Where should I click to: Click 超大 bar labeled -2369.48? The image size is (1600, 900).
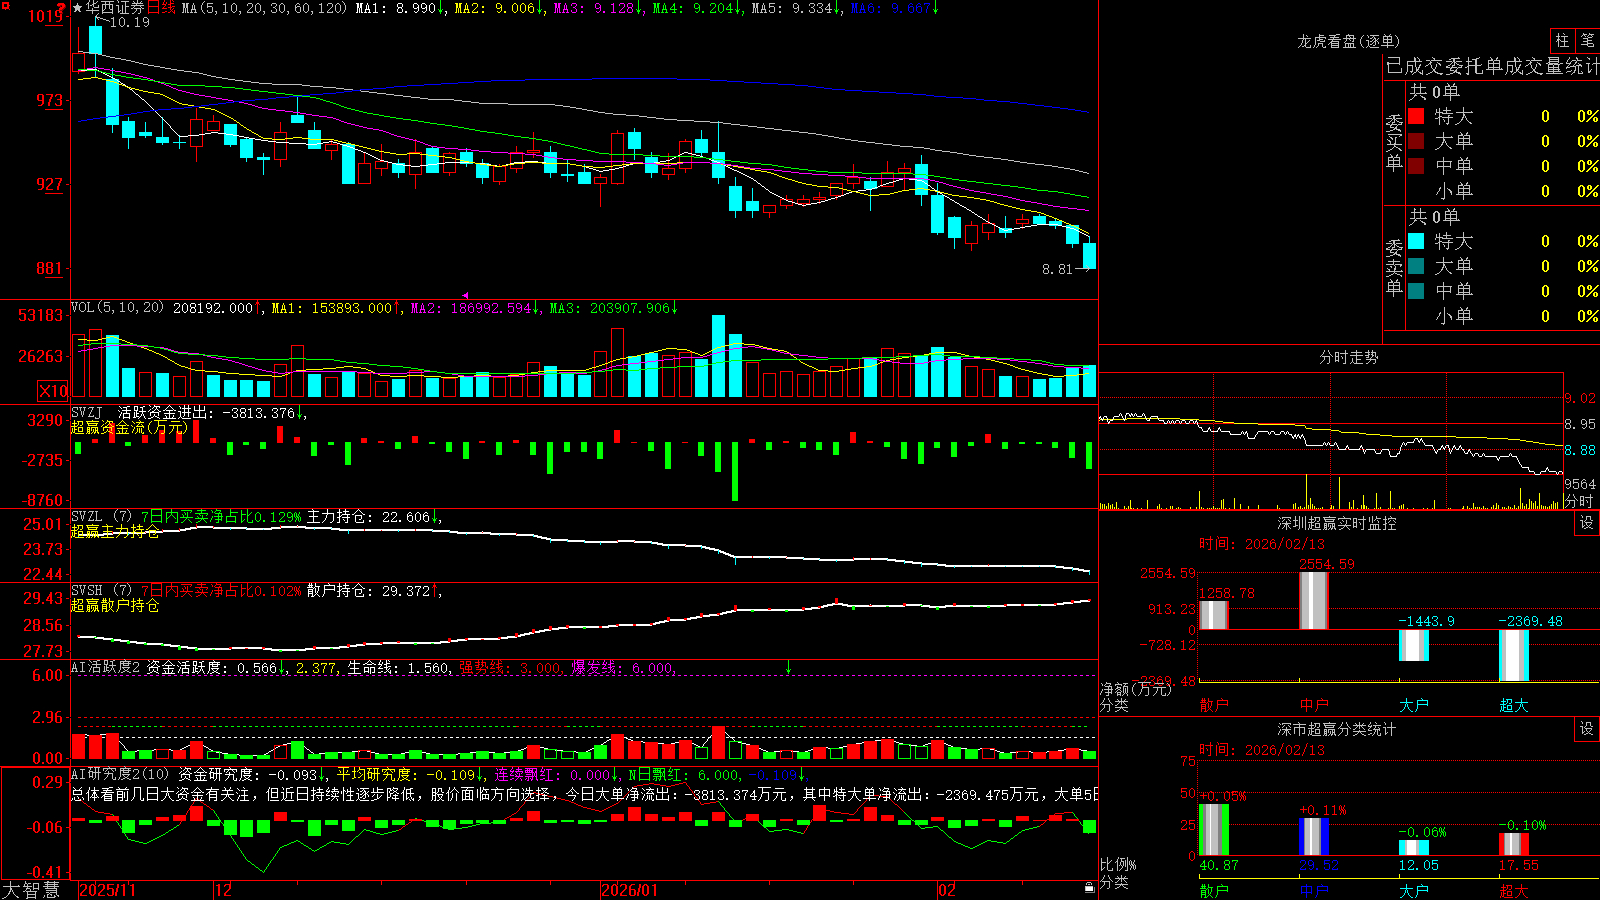tap(1514, 655)
